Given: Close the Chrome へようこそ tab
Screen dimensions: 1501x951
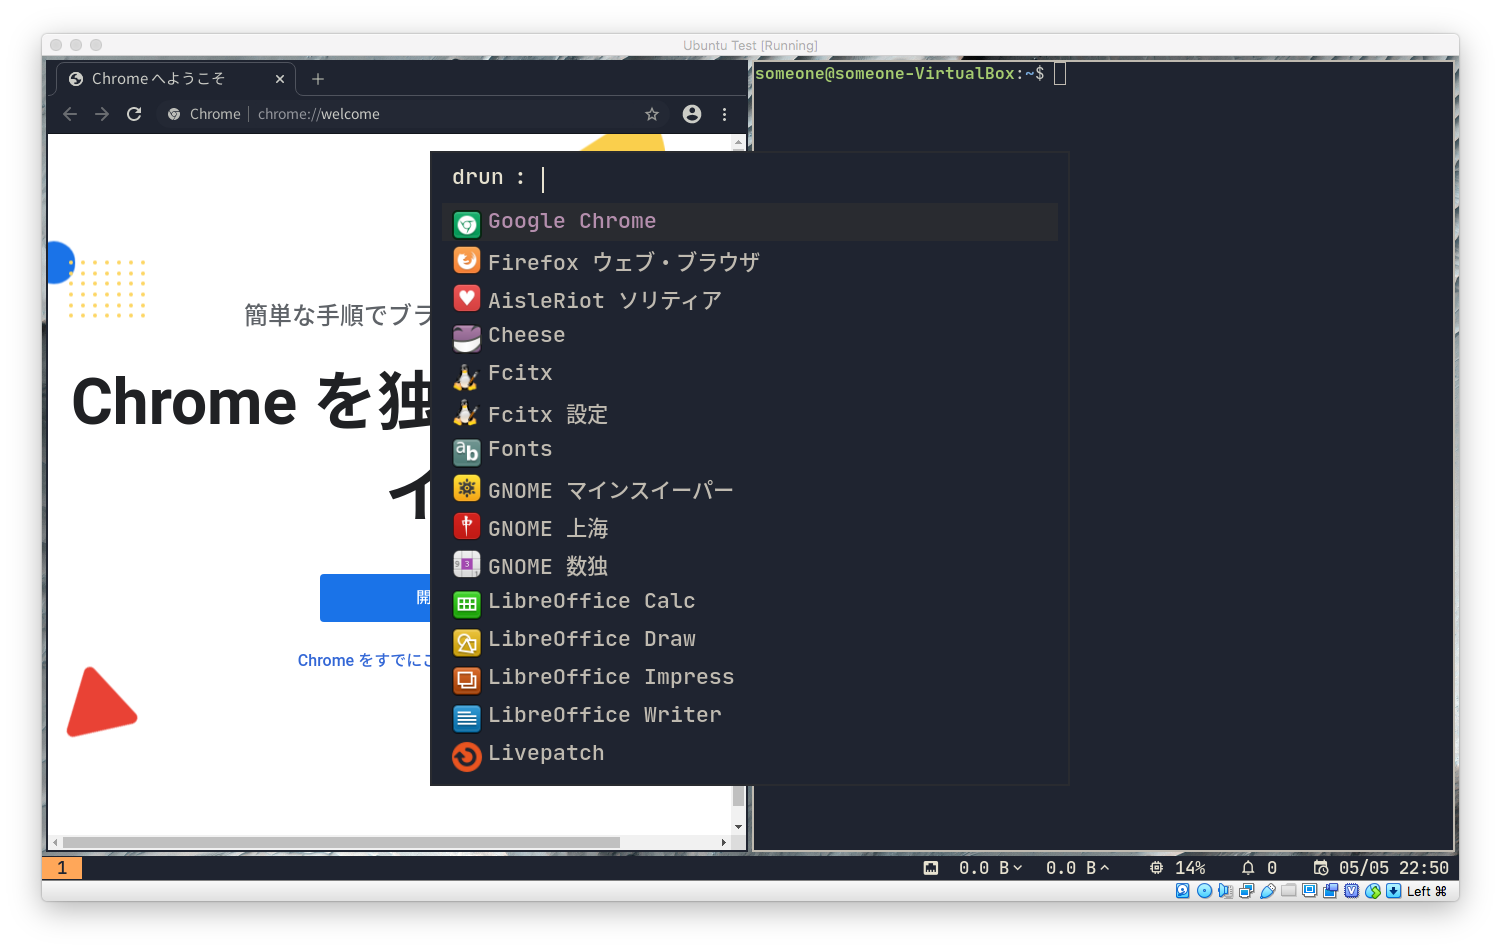Looking at the screenshot, I should (x=280, y=79).
